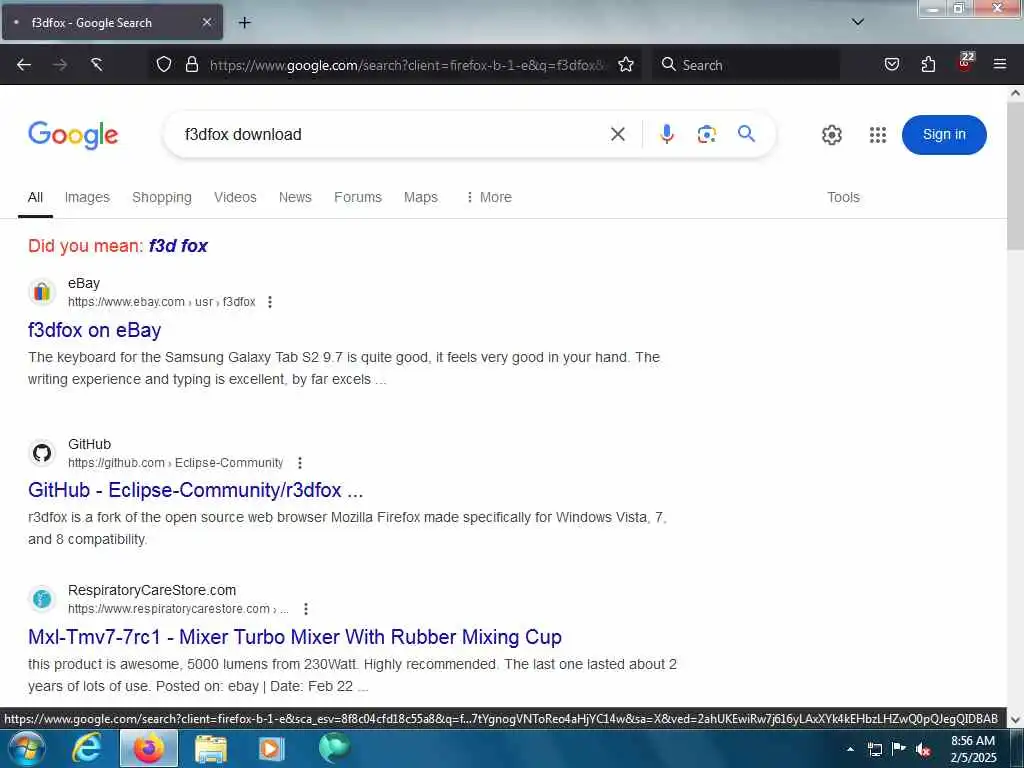Go back to the previous page
This screenshot has width=1024, height=768.
pyautogui.click(x=24, y=65)
